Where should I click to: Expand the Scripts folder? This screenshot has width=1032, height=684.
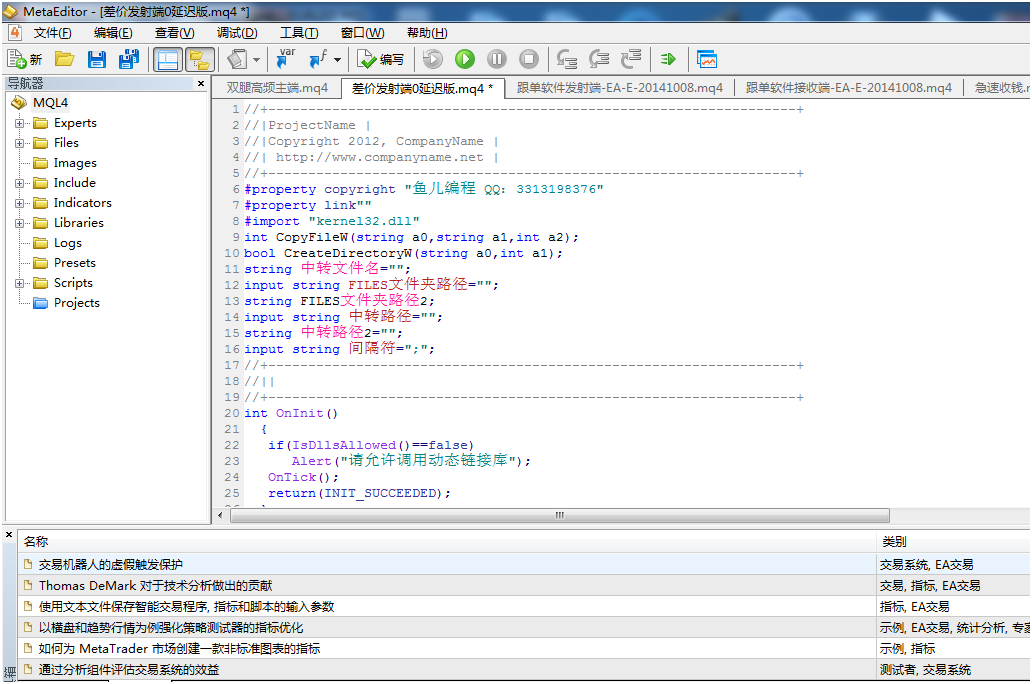coord(19,283)
